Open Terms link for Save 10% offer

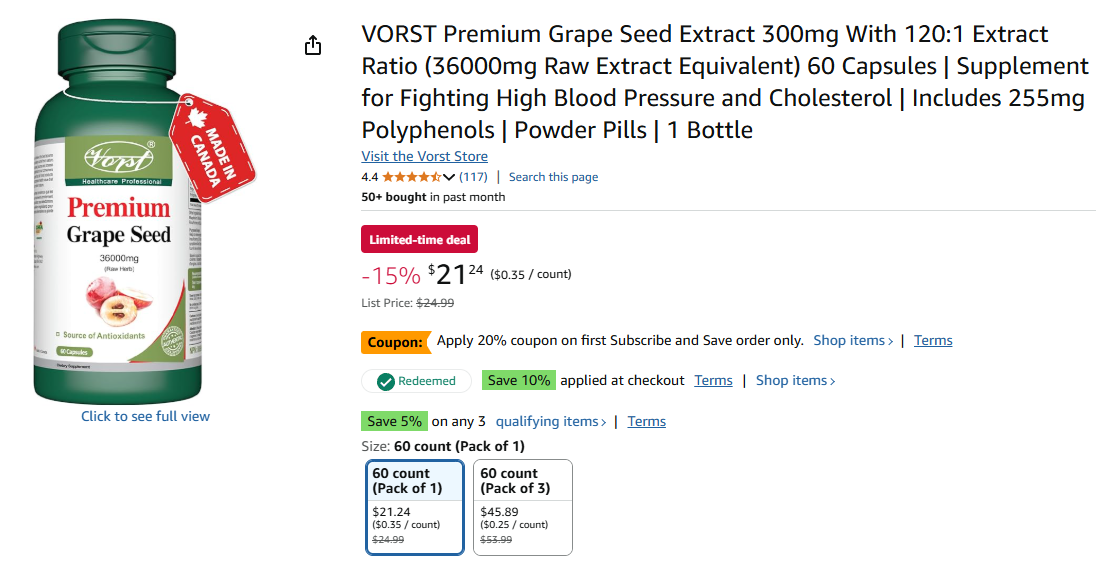point(713,380)
